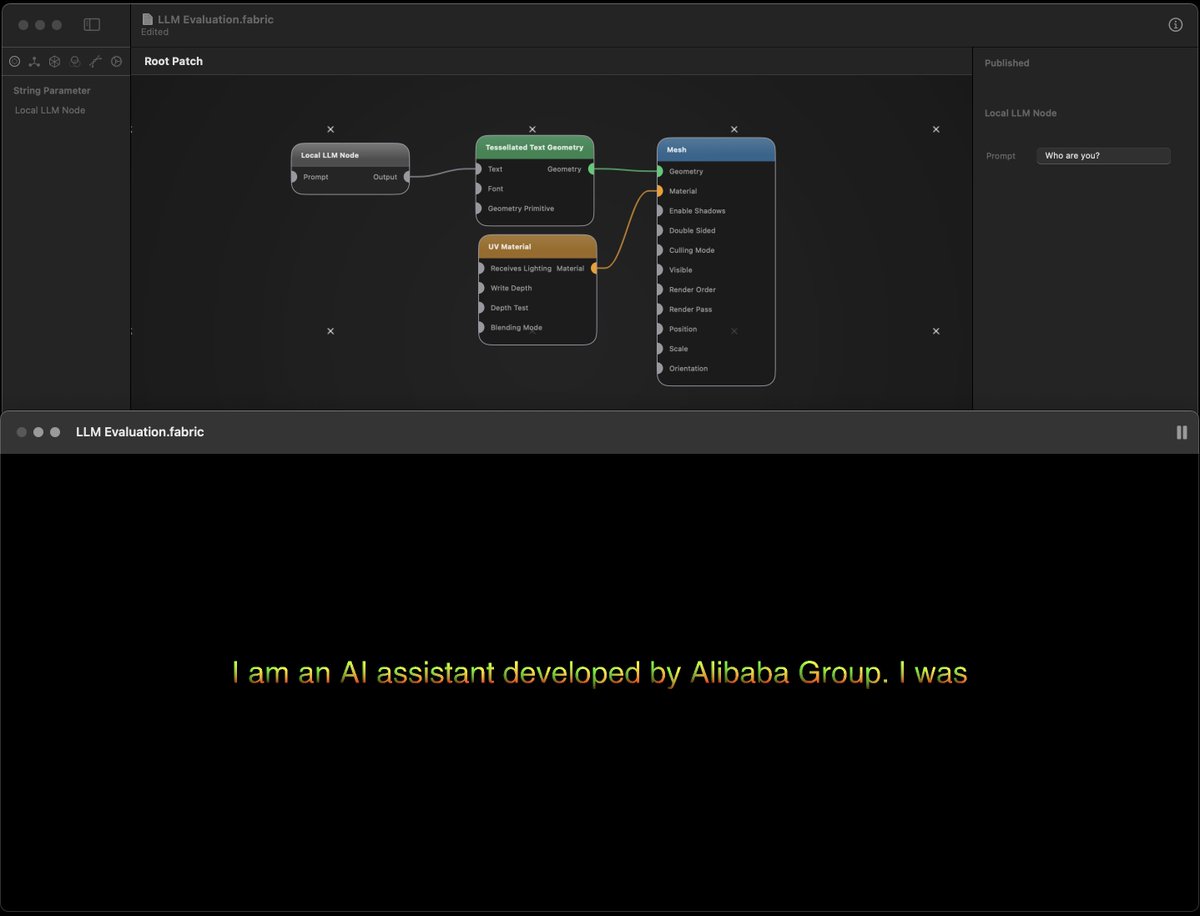The image size is (1200, 916).
Task: Select the play-circle library category icon
Action: [x=117, y=62]
